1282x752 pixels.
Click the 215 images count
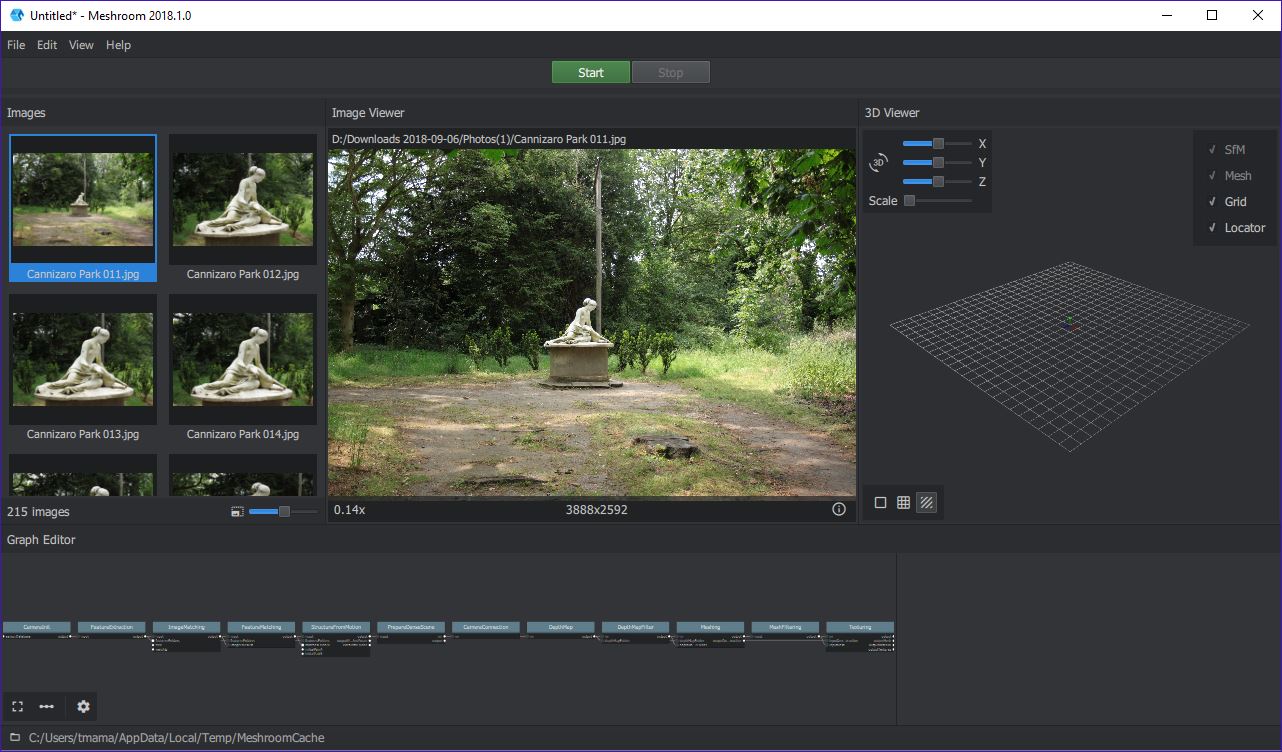[38, 512]
